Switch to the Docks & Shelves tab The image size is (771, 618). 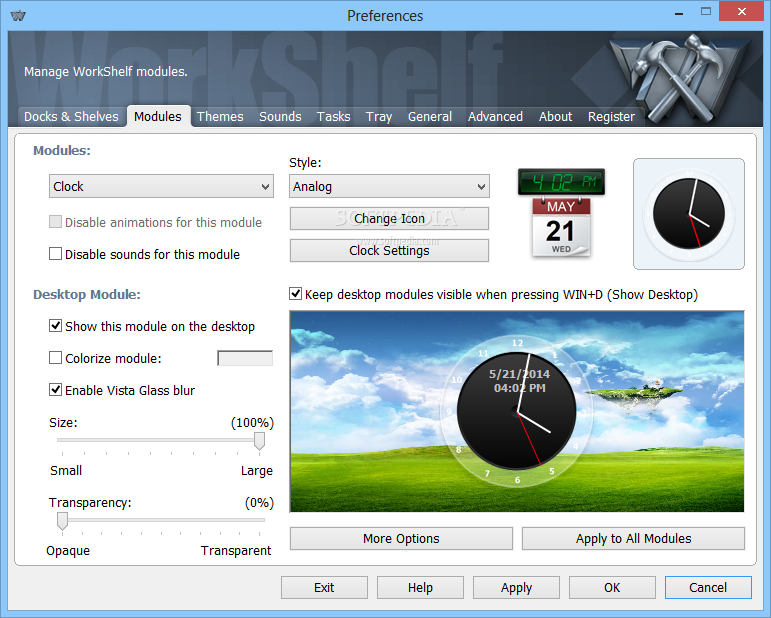coord(71,117)
